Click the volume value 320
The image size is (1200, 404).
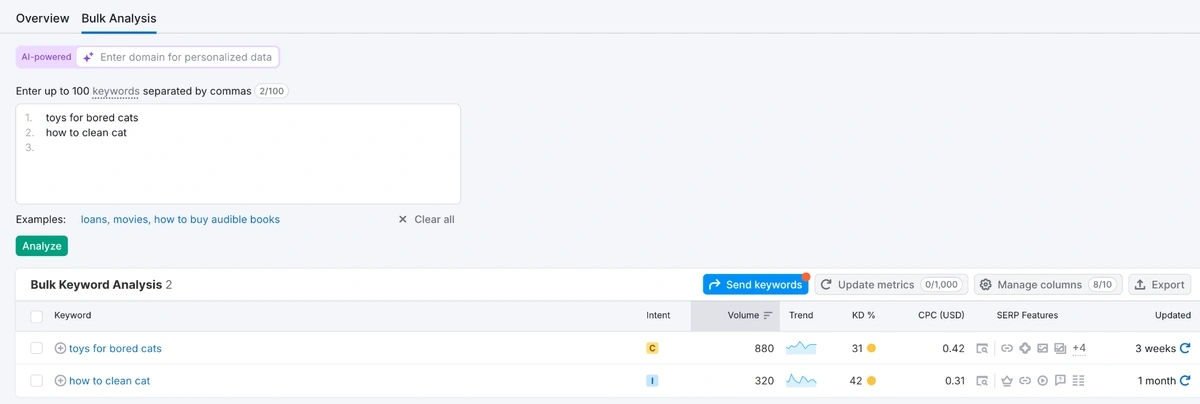click(x=764, y=380)
